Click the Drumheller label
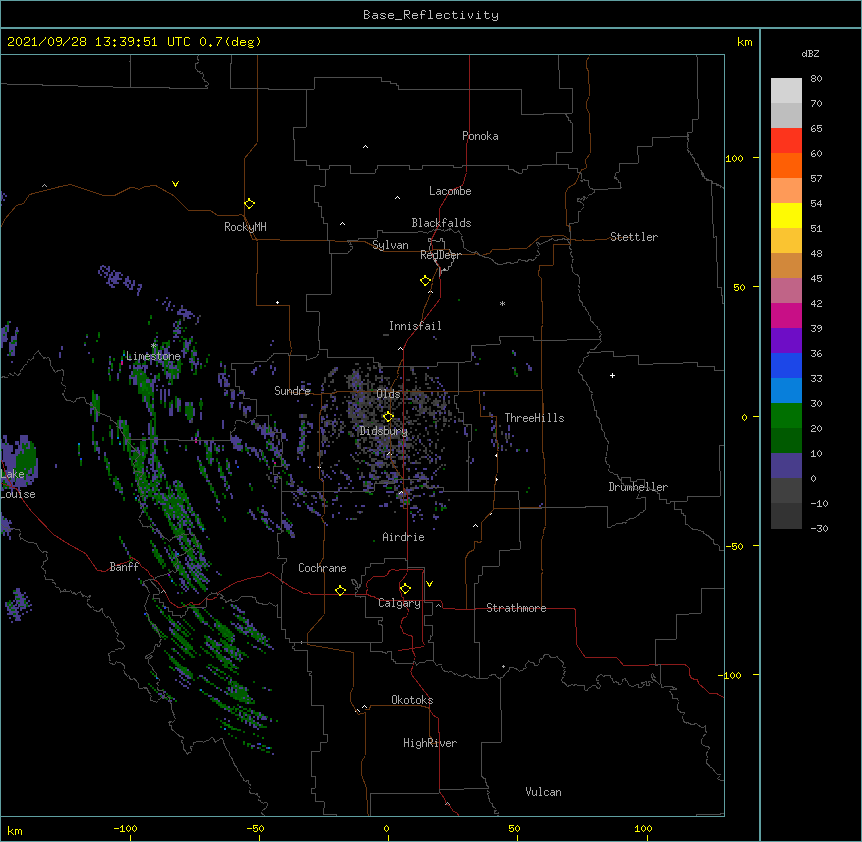This screenshot has width=862, height=842. 638,487
